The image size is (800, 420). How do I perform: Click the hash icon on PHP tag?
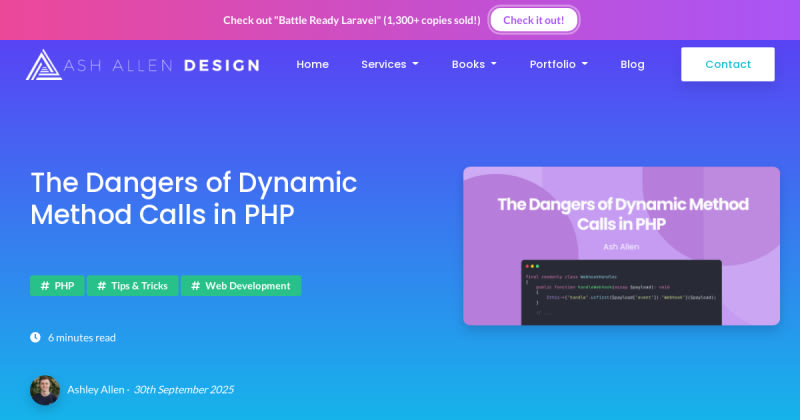[45, 286]
